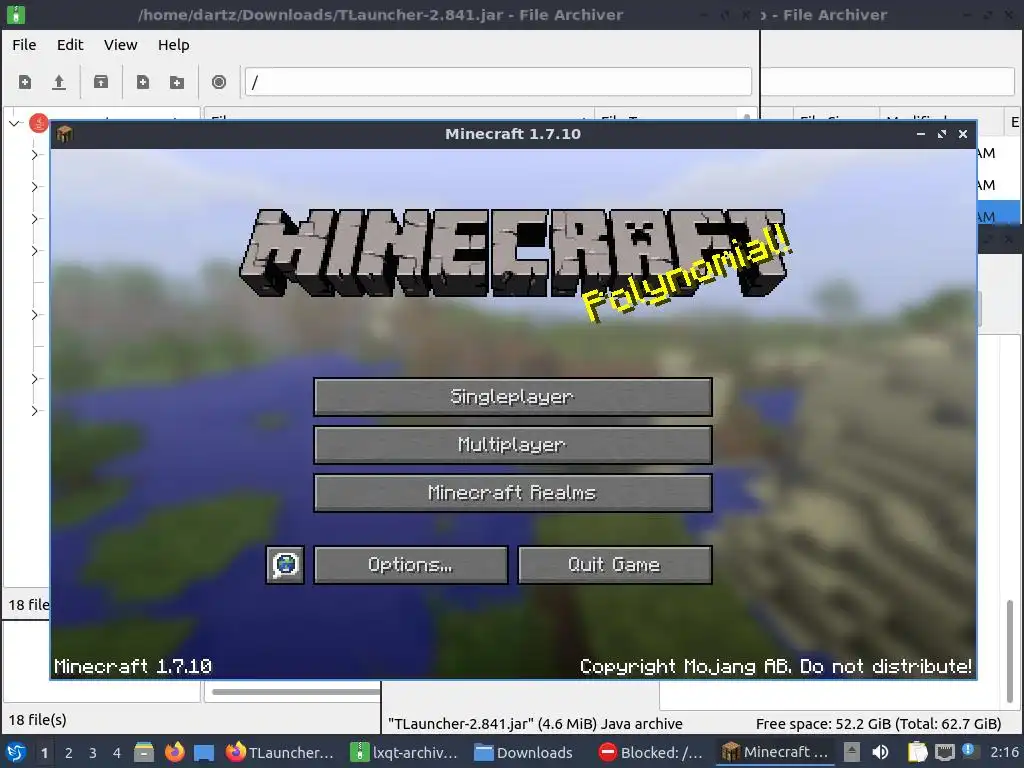Switch to the lxqt-archiver task
The width and height of the screenshot is (1024, 768).
click(404, 752)
